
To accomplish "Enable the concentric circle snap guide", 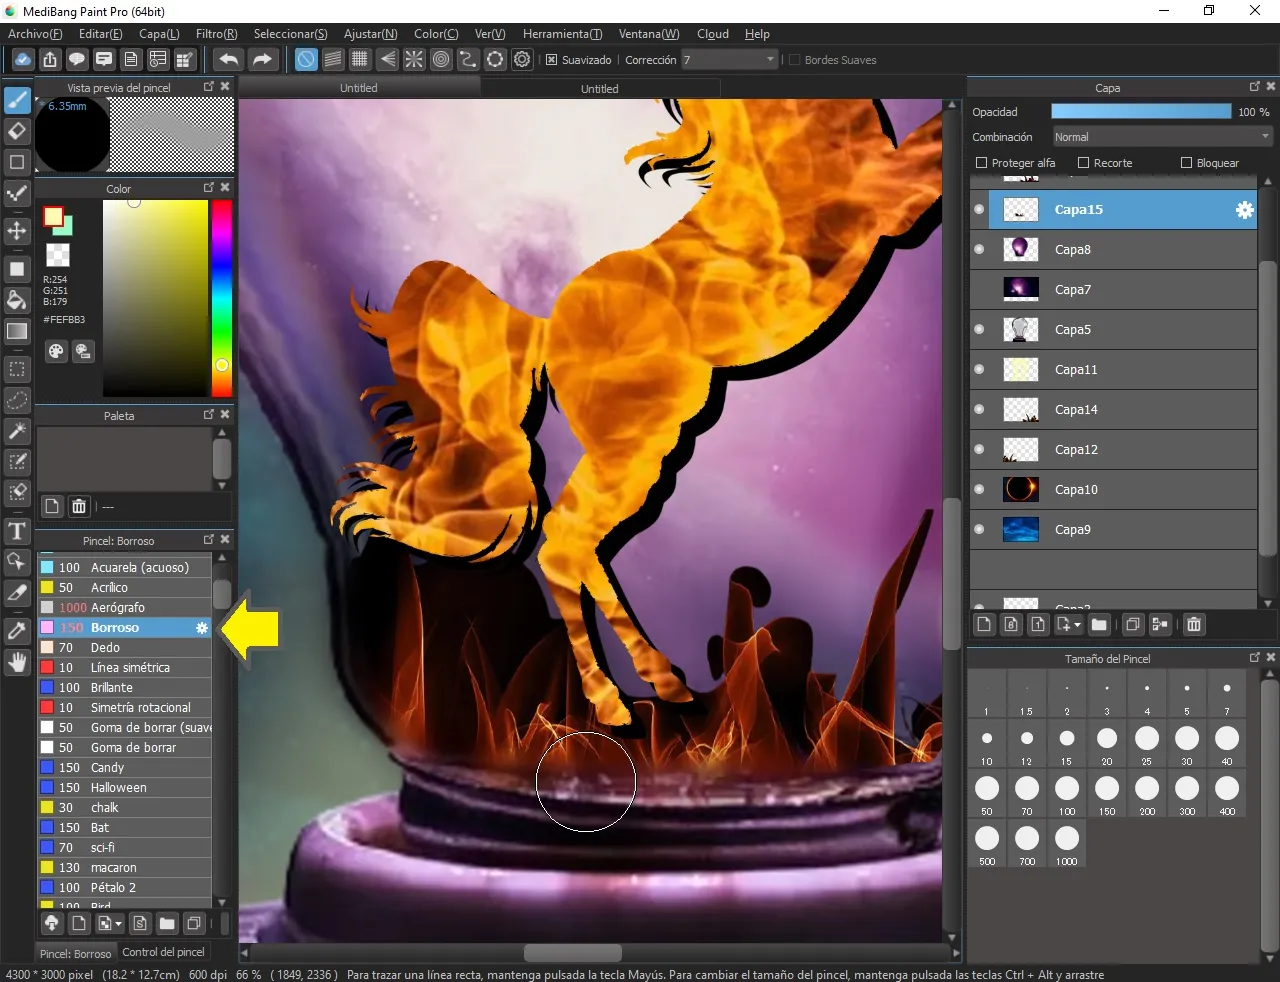I will tap(441, 60).
